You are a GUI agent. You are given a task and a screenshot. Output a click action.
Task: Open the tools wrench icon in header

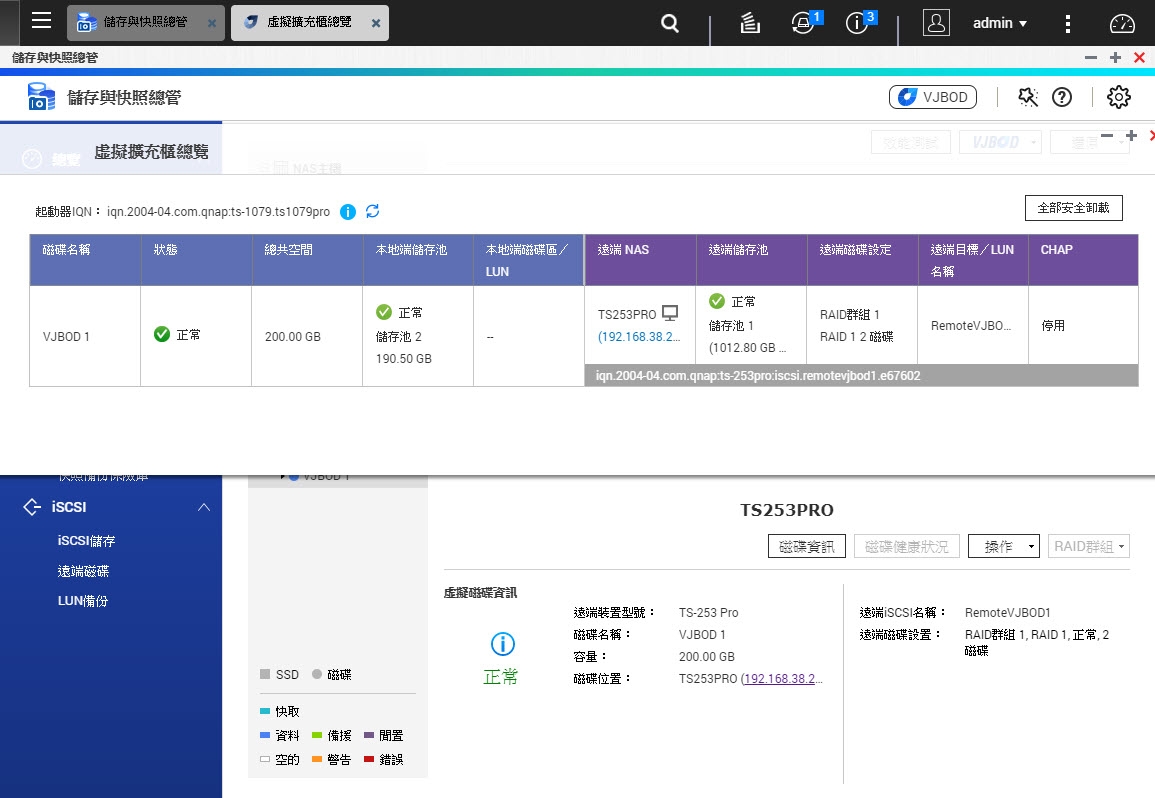(1028, 97)
